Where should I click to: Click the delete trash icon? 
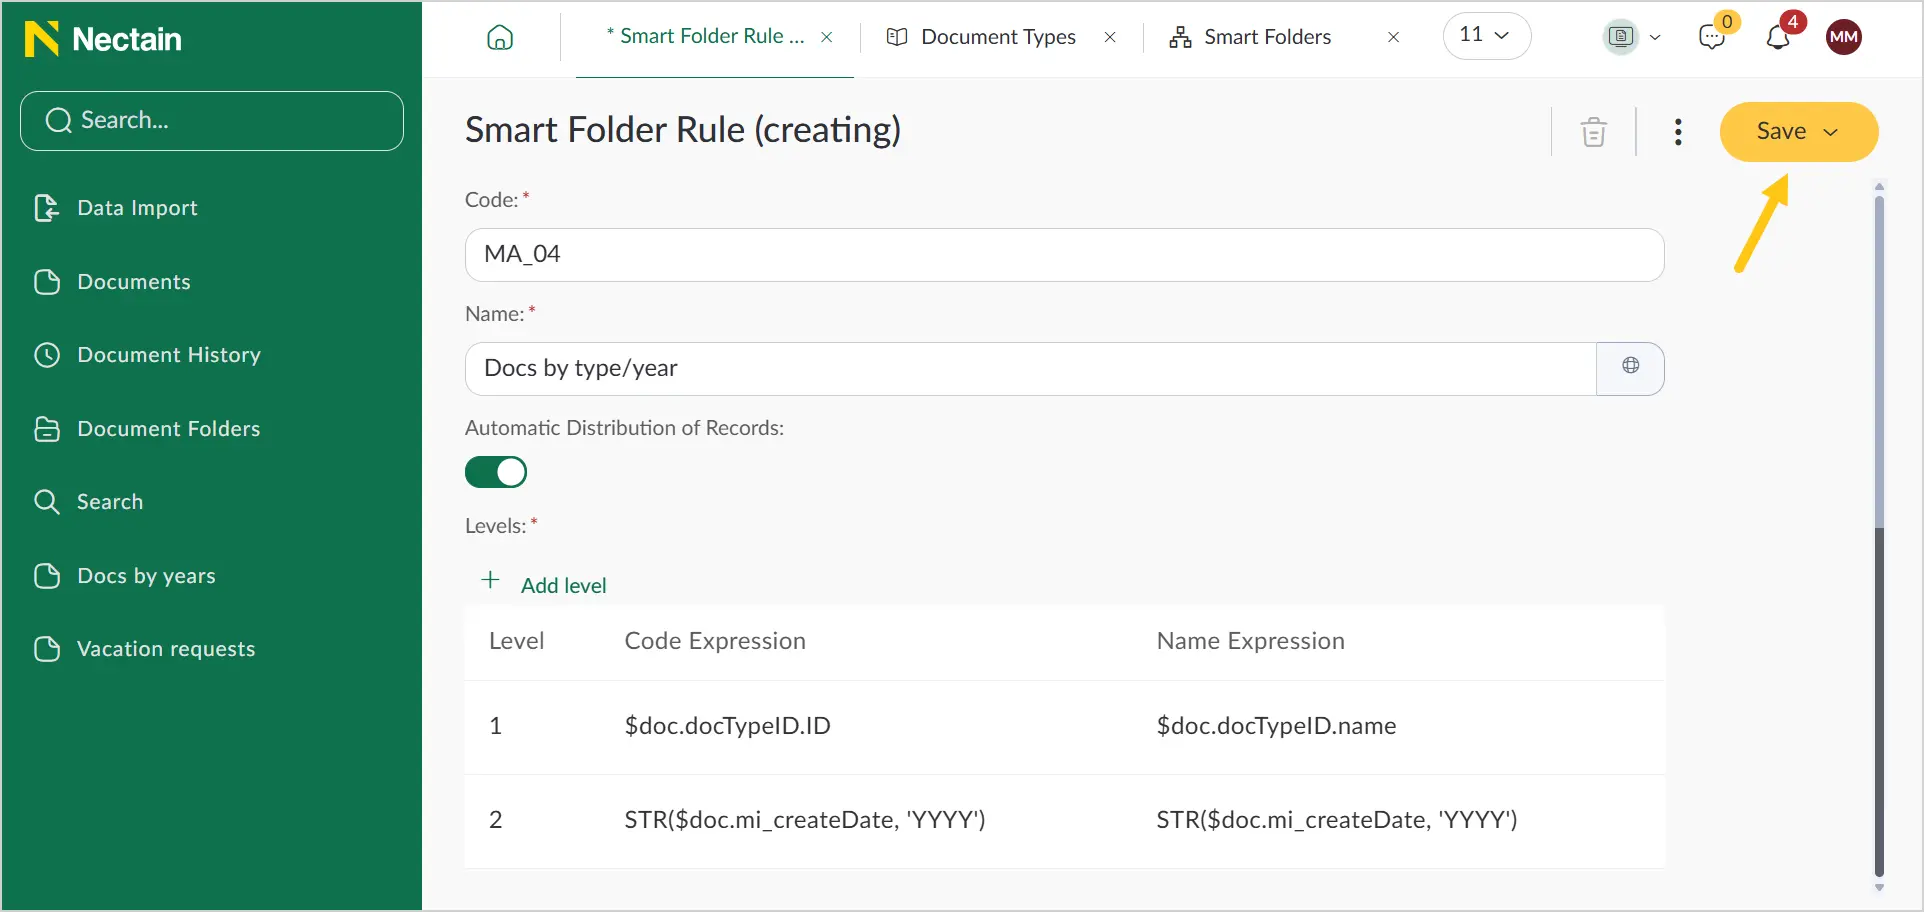[x=1594, y=132]
